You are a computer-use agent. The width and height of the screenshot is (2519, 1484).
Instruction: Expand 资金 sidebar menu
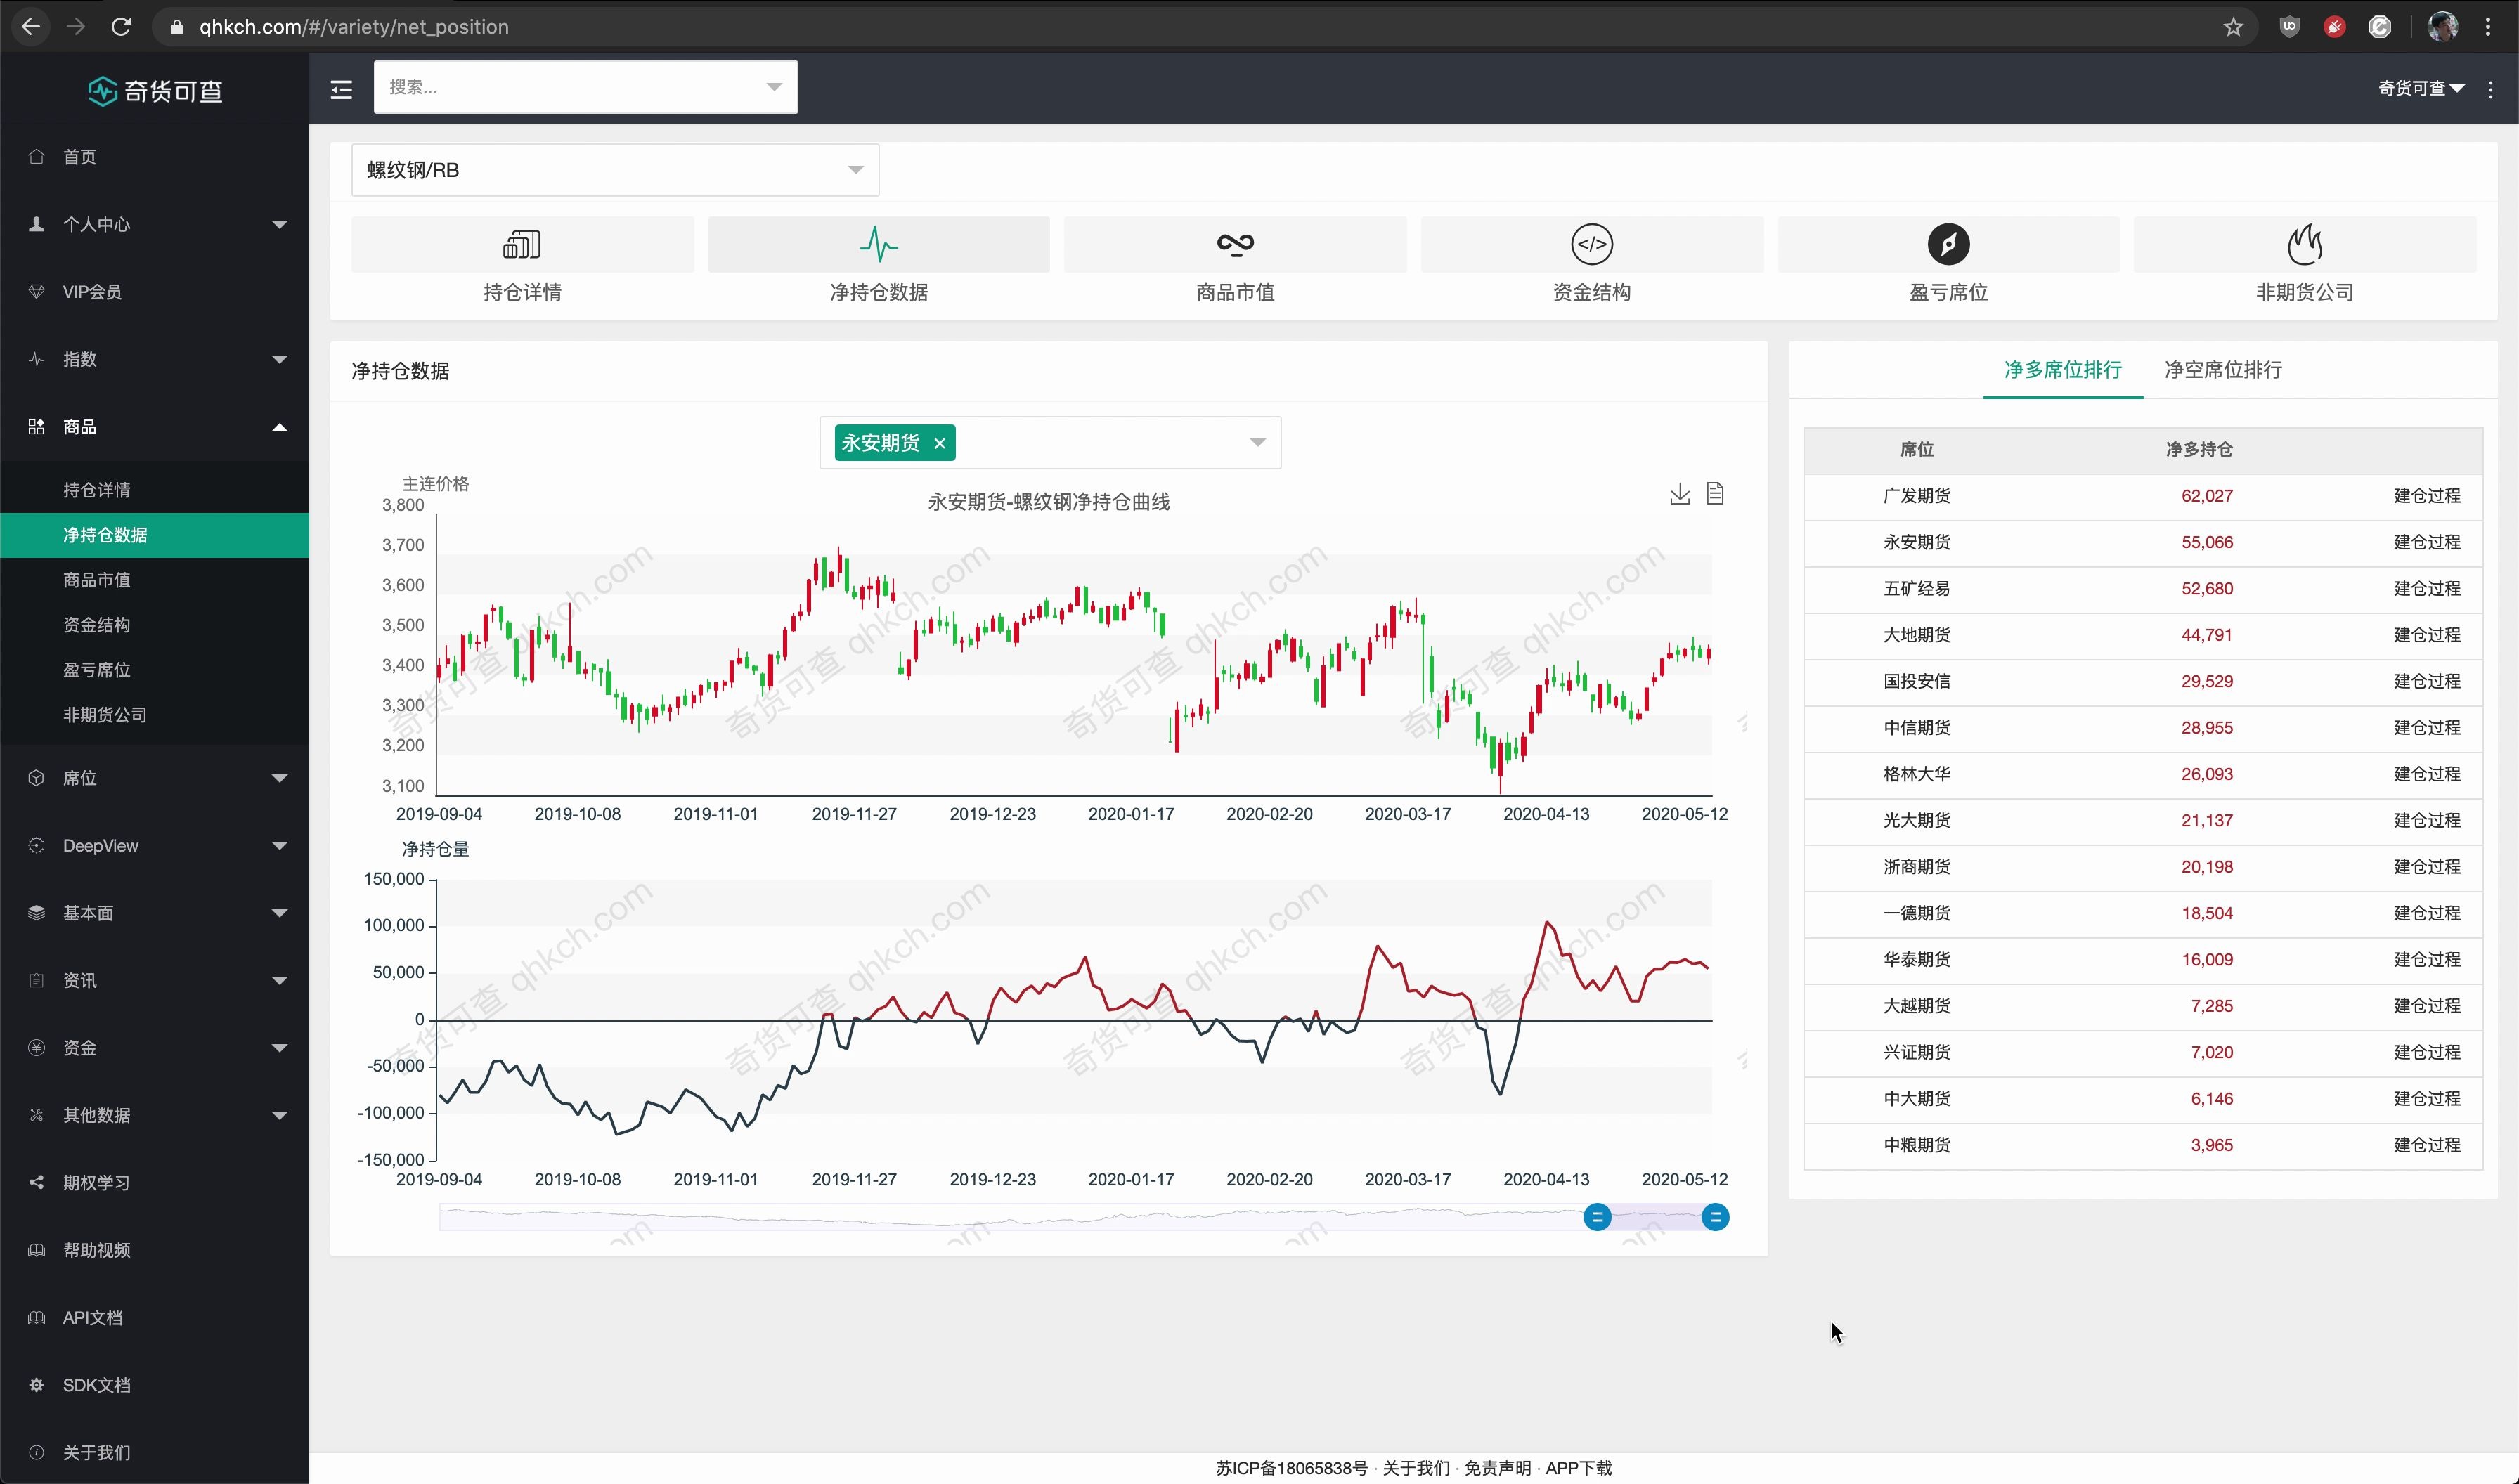click(155, 1048)
